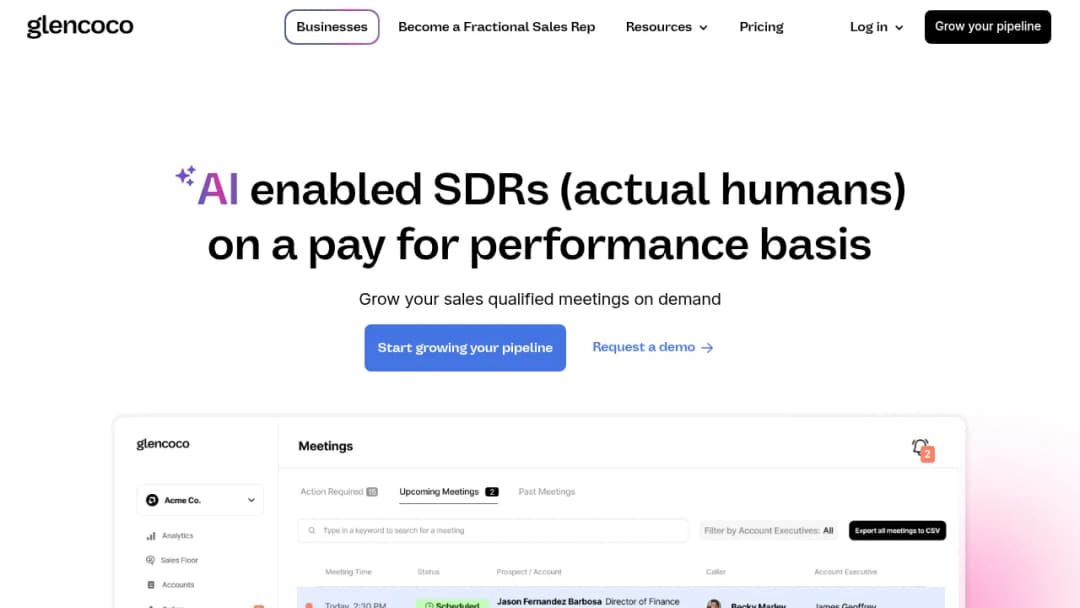This screenshot has height=608, width=1080.
Task: Select the Businesses nav item
Action: pyautogui.click(x=332, y=27)
